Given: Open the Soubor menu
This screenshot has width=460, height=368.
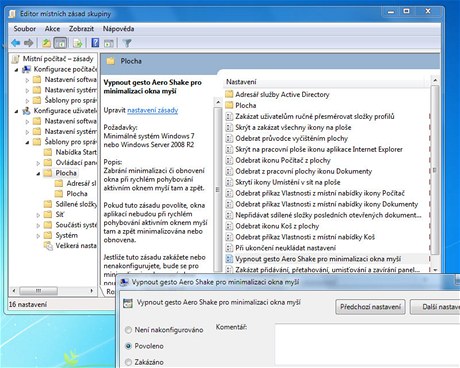Looking at the screenshot, I should click(25, 29).
